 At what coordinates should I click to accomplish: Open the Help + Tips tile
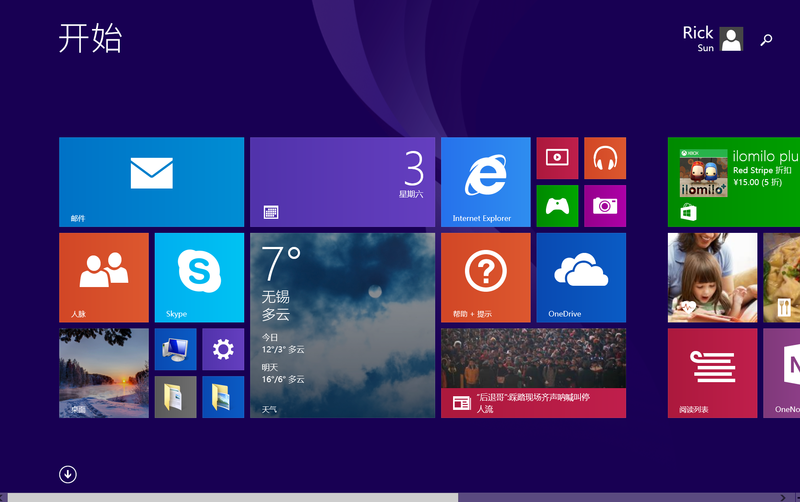point(485,277)
